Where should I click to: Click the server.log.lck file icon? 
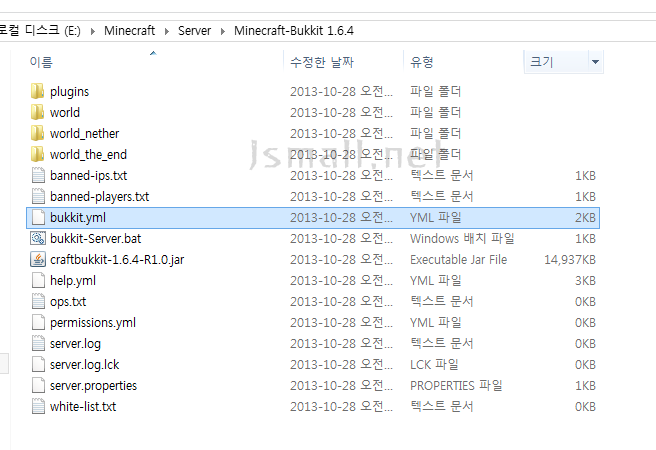pos(38,364)
